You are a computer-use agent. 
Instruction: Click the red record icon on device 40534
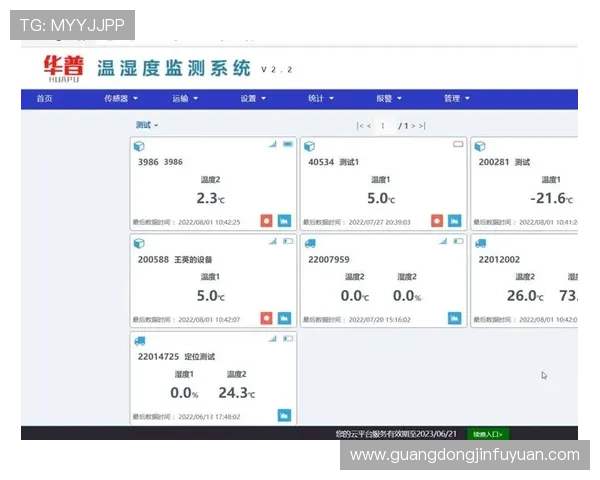click(x=437, y=220)
